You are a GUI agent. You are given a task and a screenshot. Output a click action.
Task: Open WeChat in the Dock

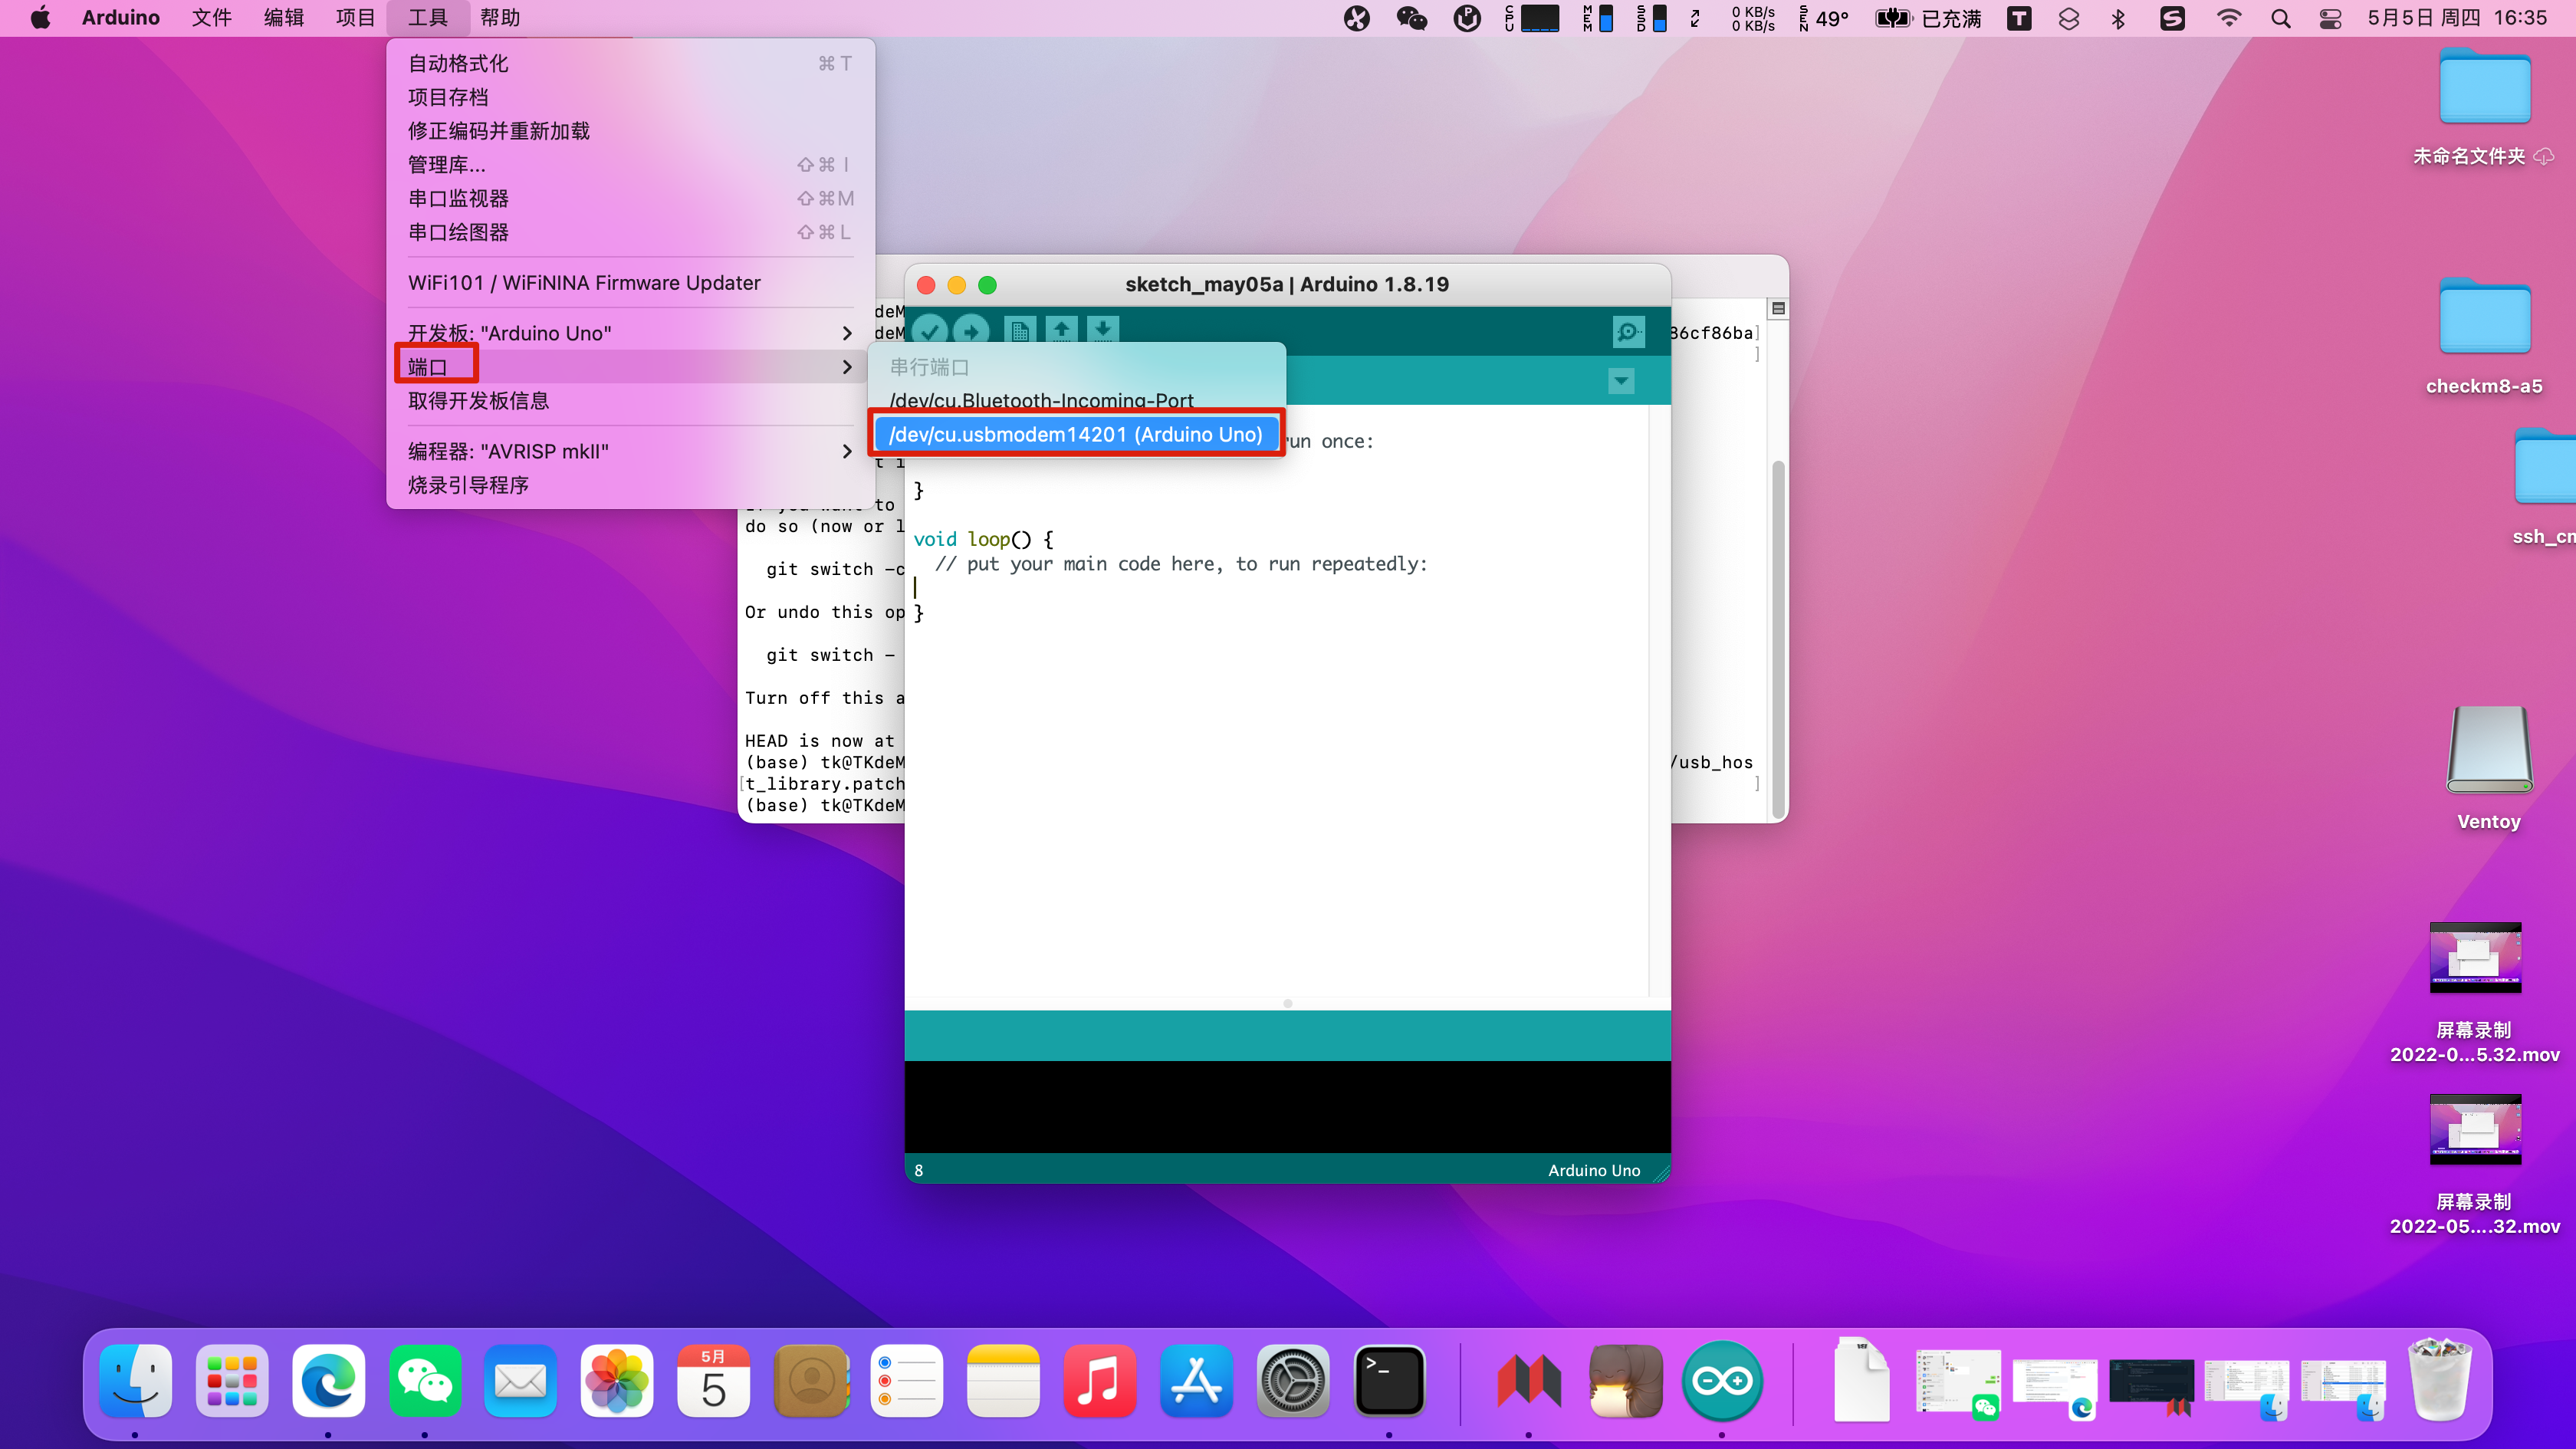tap(425, 1381)
